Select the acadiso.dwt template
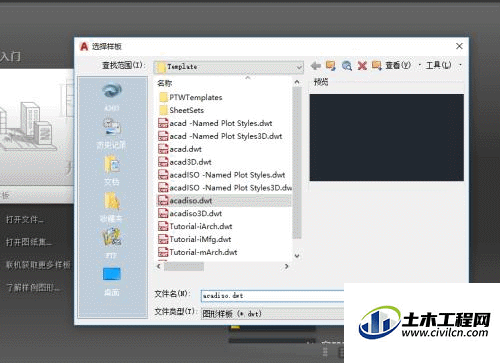500x363 pixels. pyautogui.click(x=224, y=201)
